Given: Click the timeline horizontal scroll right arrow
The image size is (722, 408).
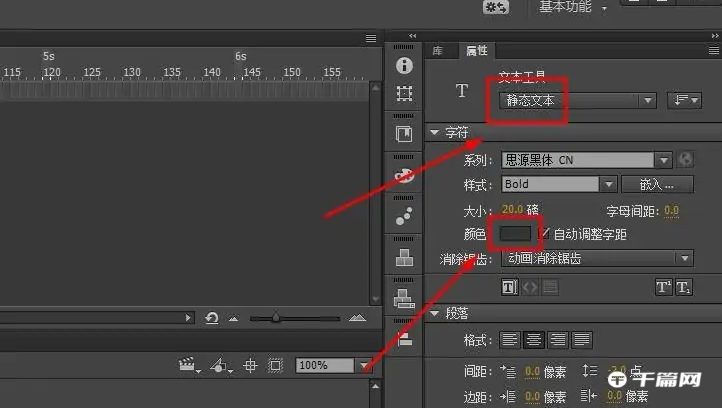Looking at the screenshot, I should point(188,317).
